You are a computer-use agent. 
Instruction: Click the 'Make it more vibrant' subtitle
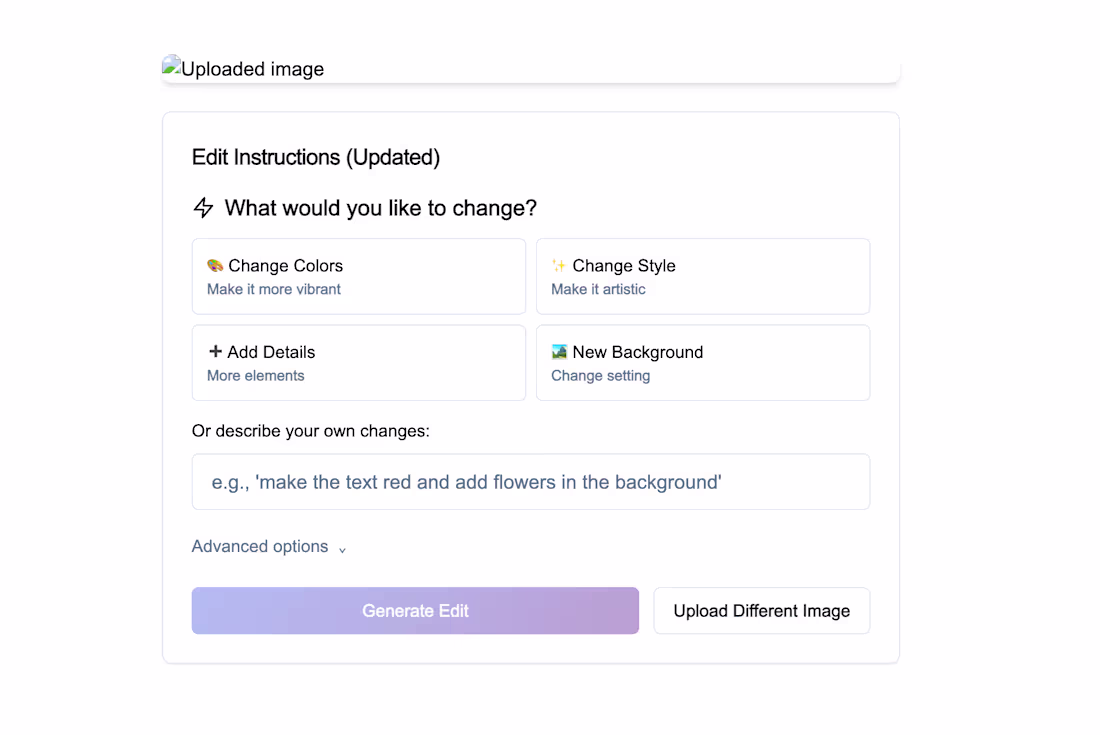(x=274, y=290)
